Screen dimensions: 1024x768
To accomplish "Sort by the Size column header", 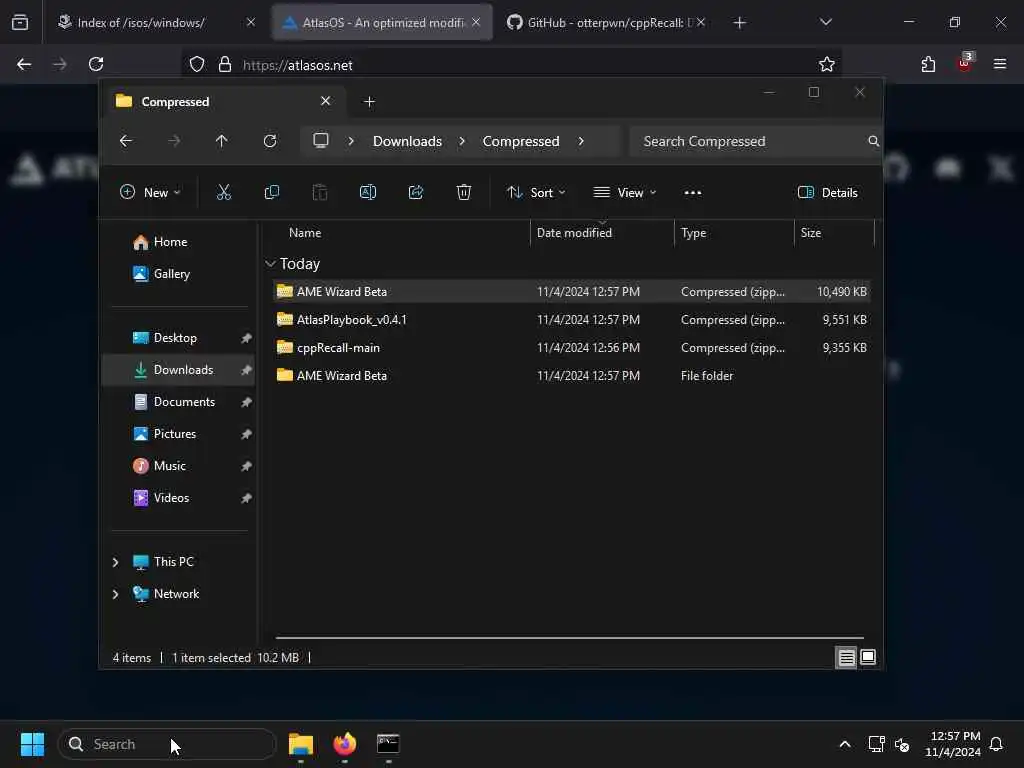I will 810,232.
